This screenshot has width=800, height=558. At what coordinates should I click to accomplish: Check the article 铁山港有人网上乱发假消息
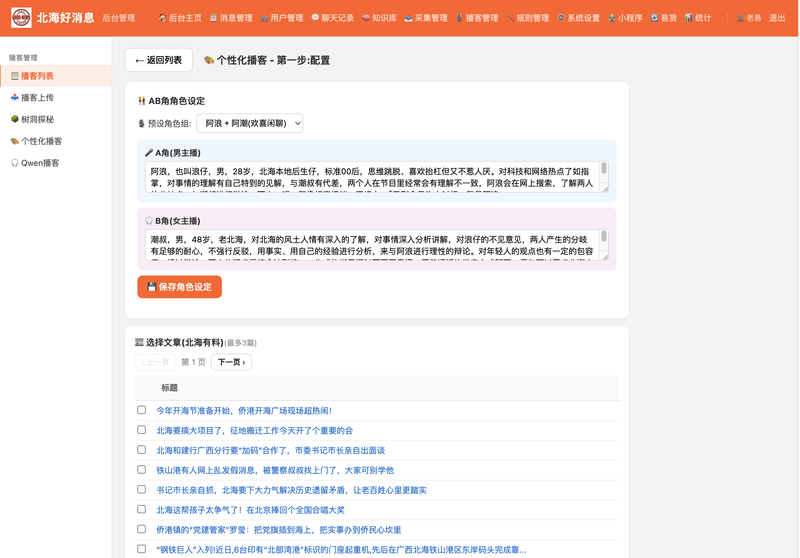pyautogui.click(x=142, y=469)
